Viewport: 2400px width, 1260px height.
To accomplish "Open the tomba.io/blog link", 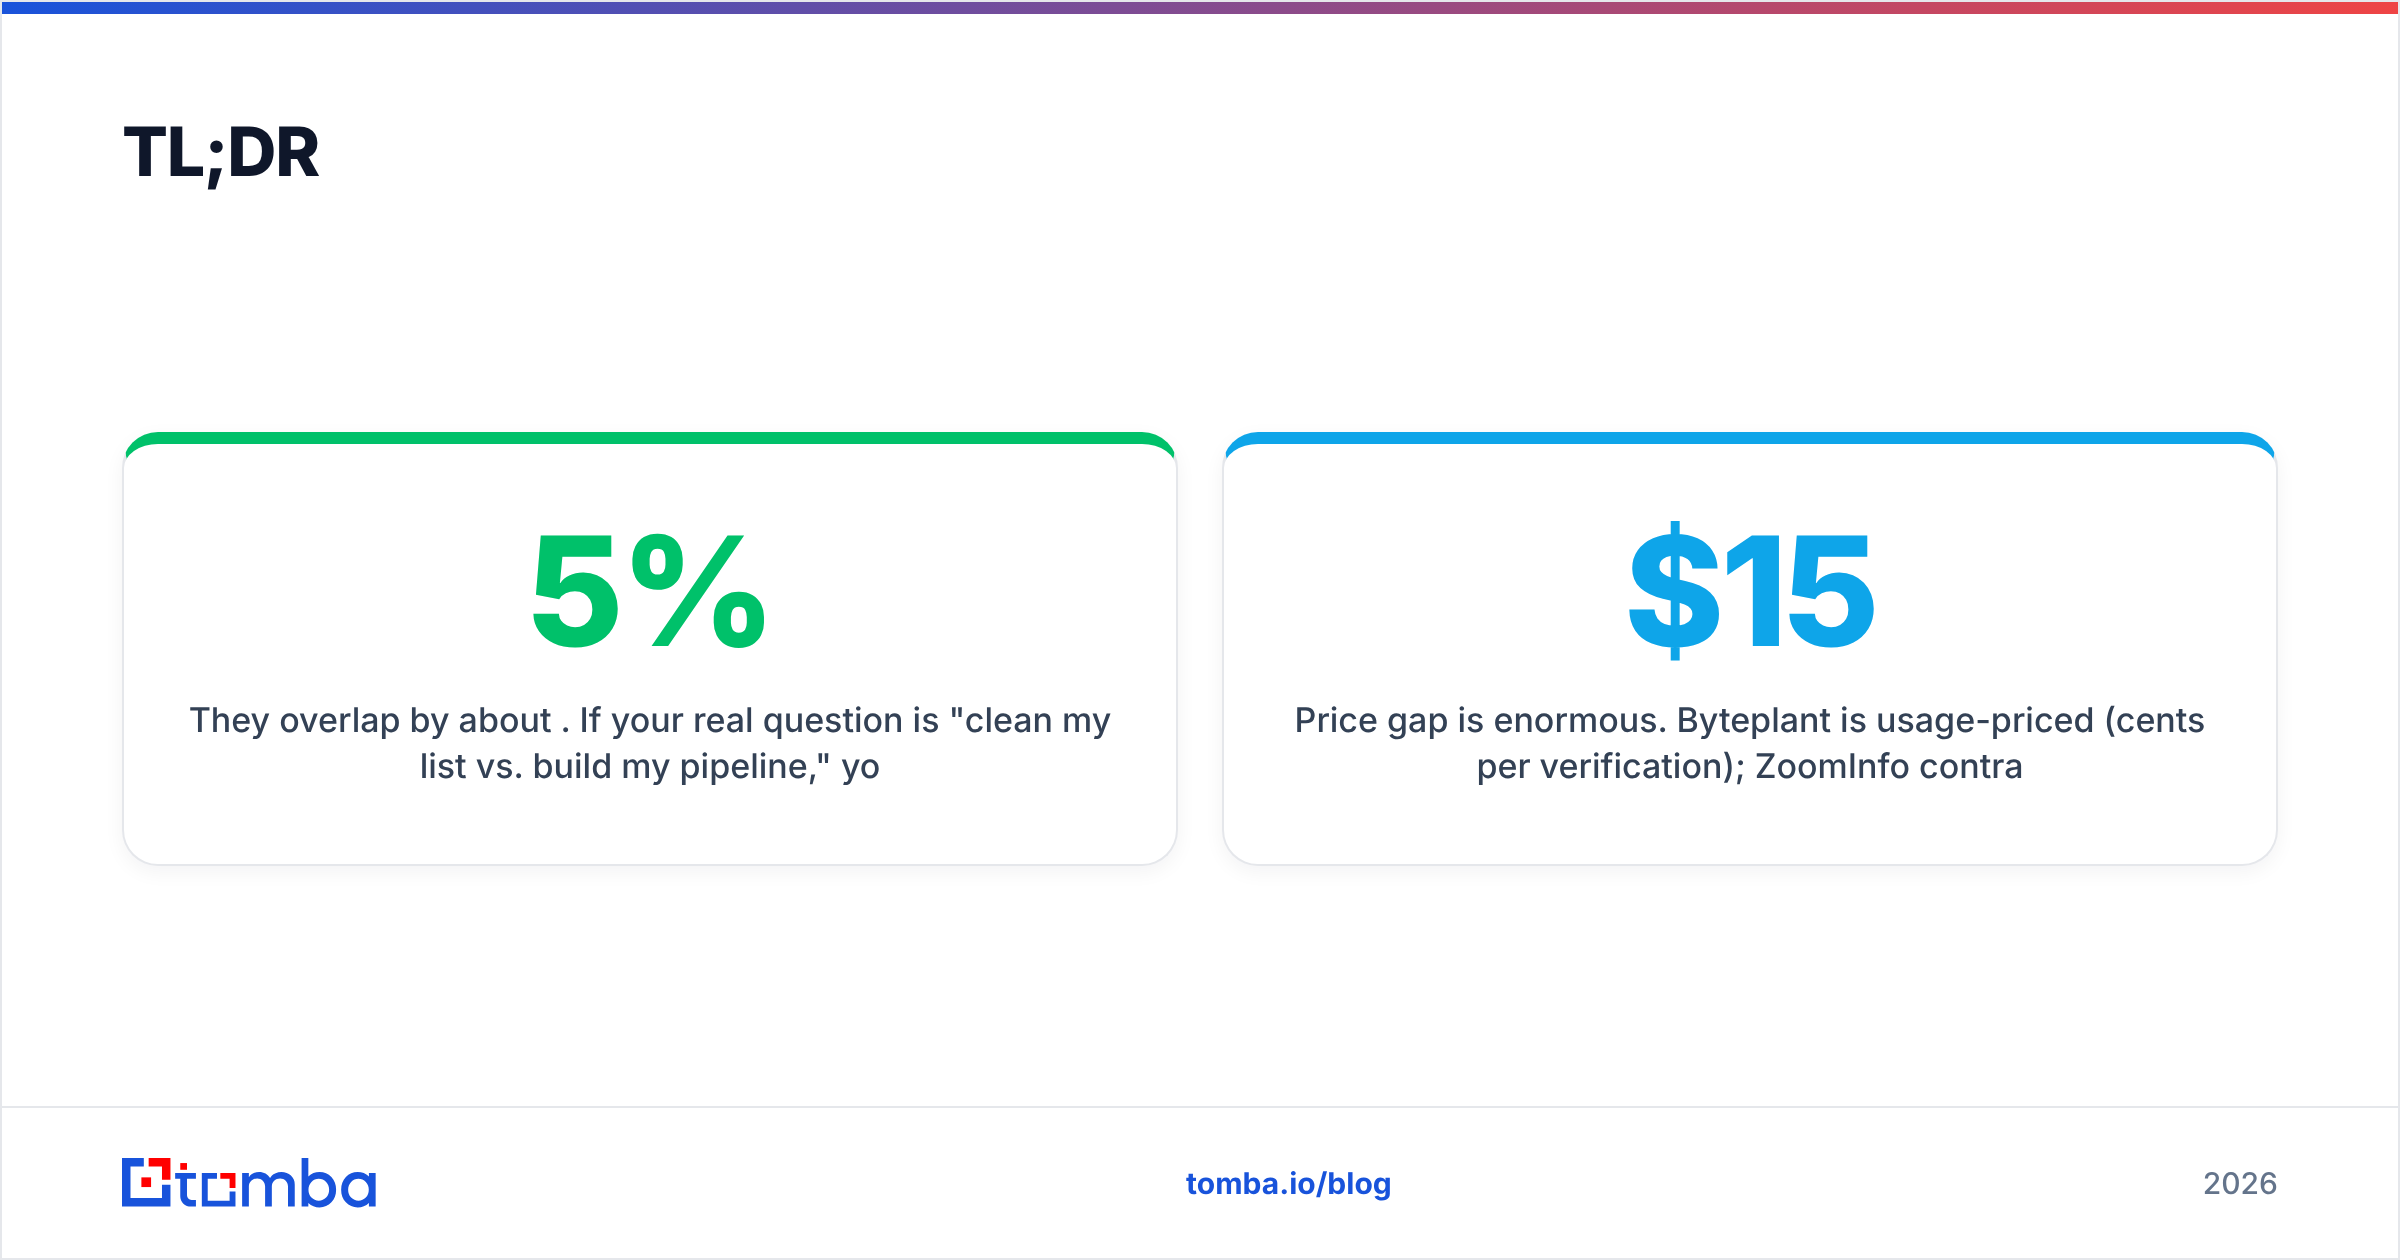I will [x=1288, y=1184].
